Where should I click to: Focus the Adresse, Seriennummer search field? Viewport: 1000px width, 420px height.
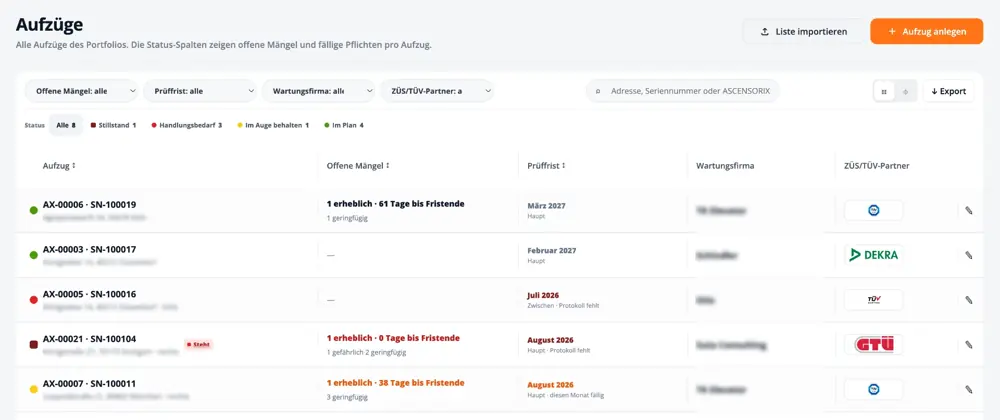pos(682,91)
